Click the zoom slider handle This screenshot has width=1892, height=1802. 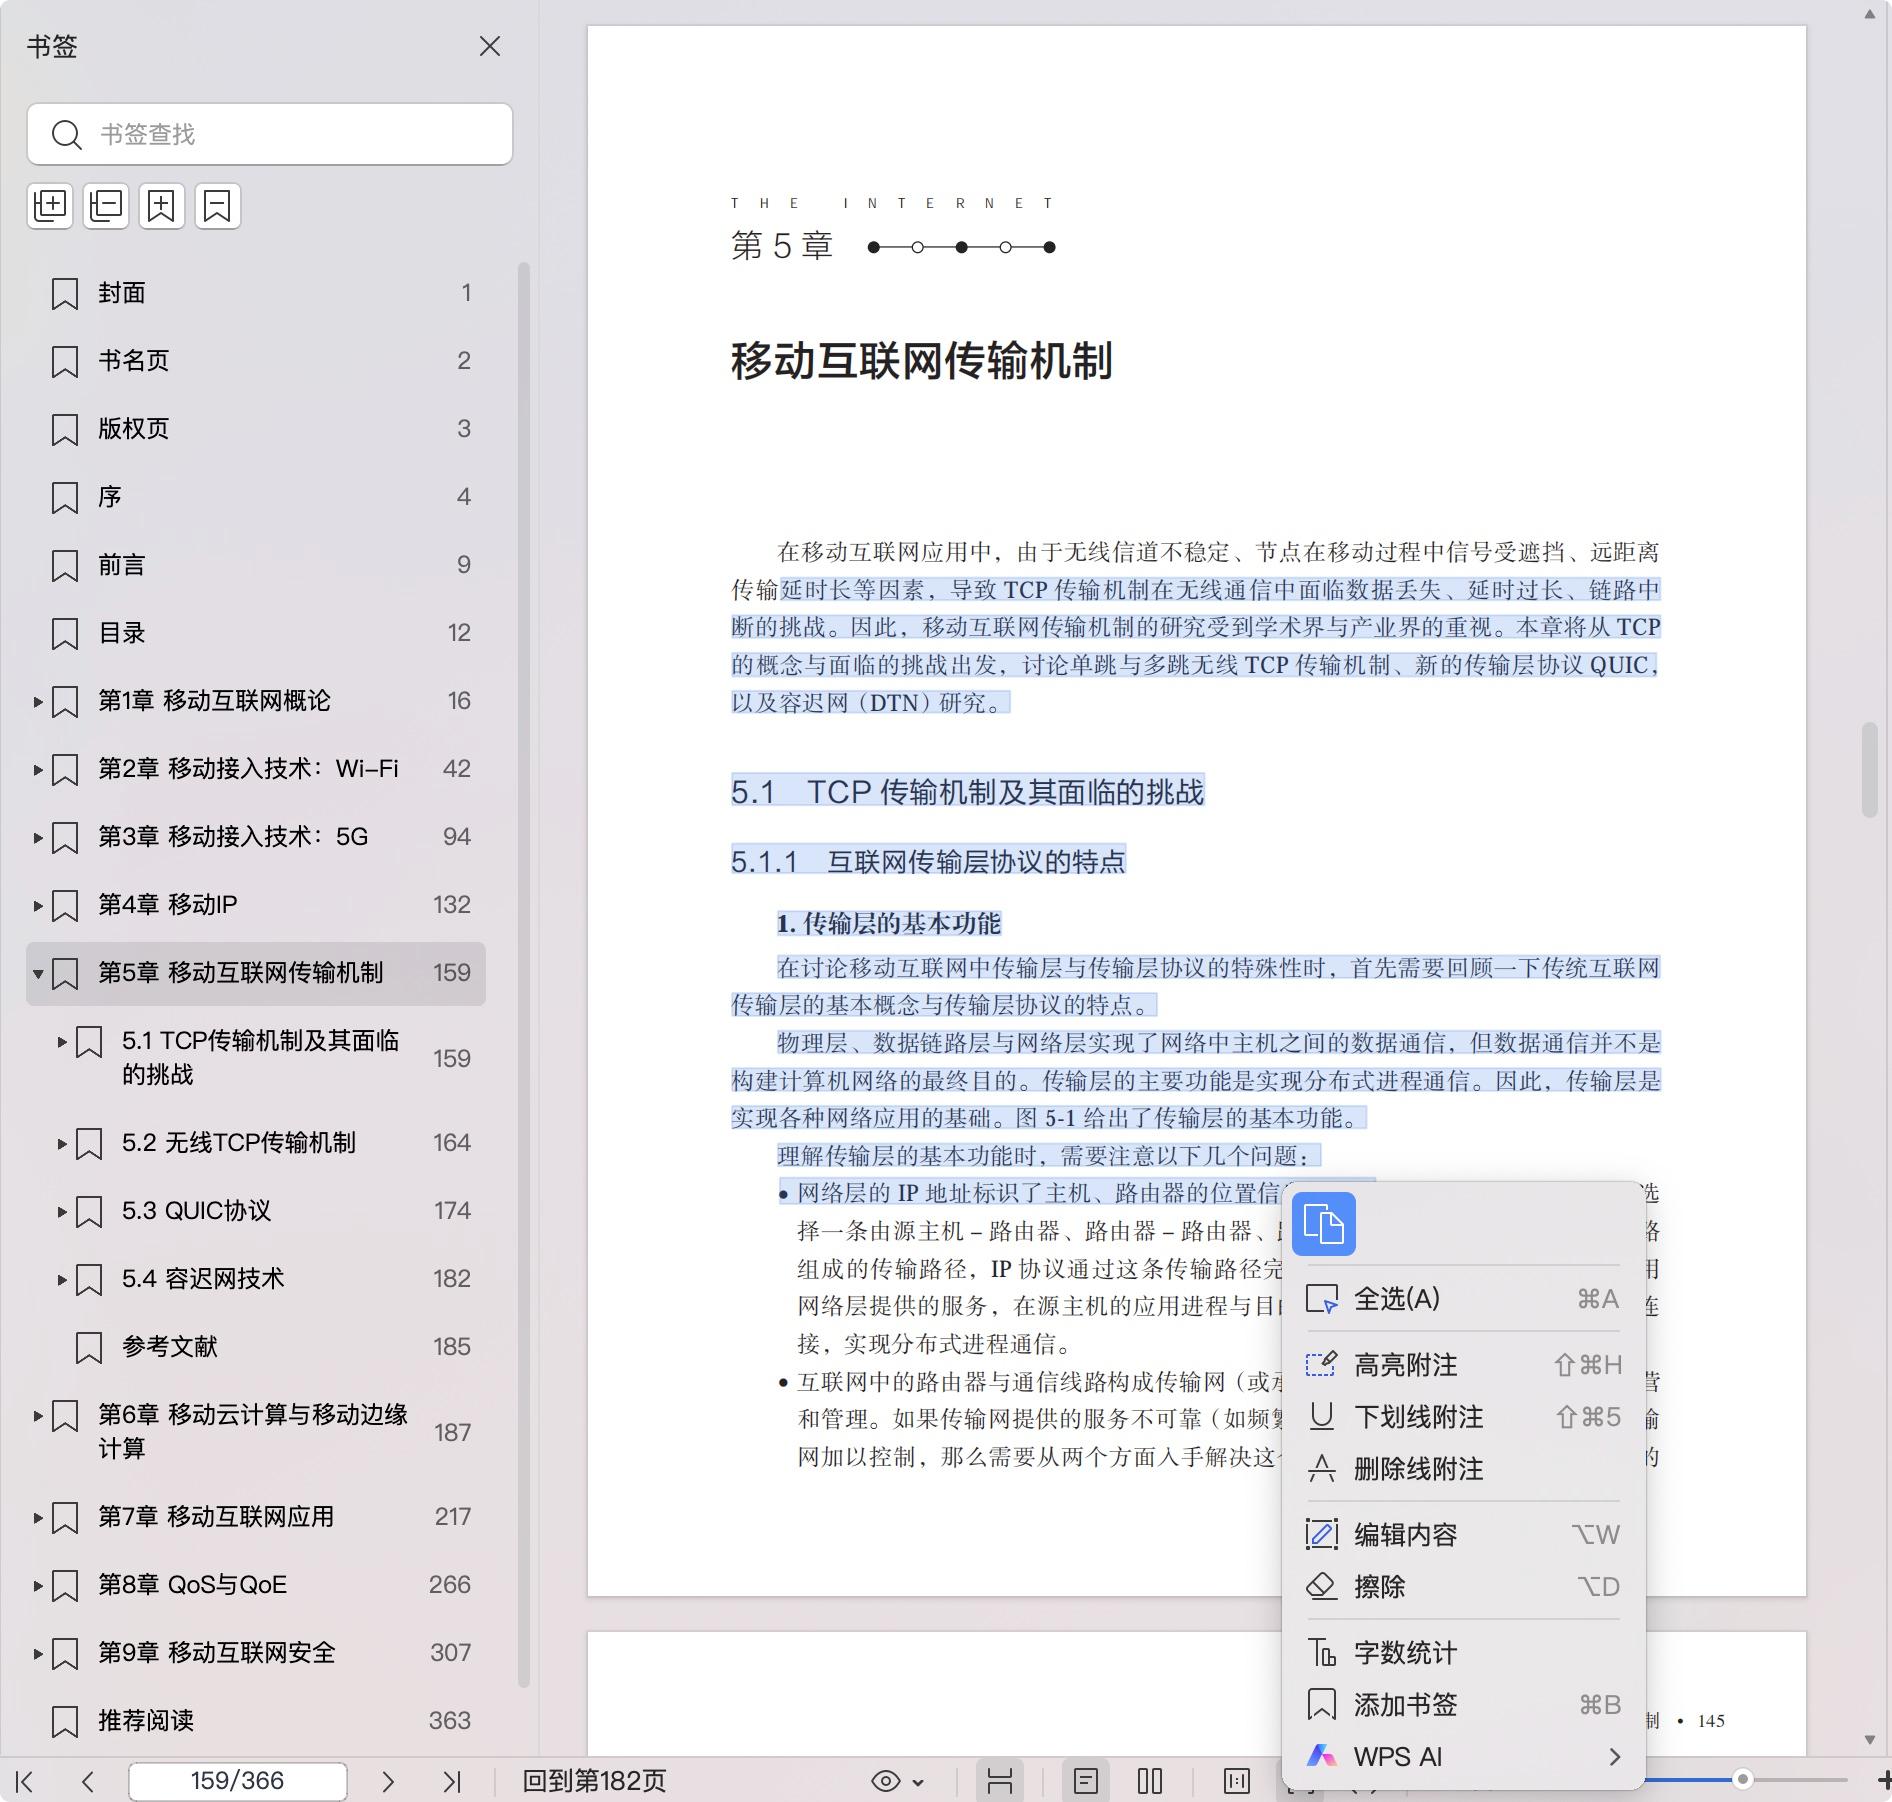point(1743,1779)
